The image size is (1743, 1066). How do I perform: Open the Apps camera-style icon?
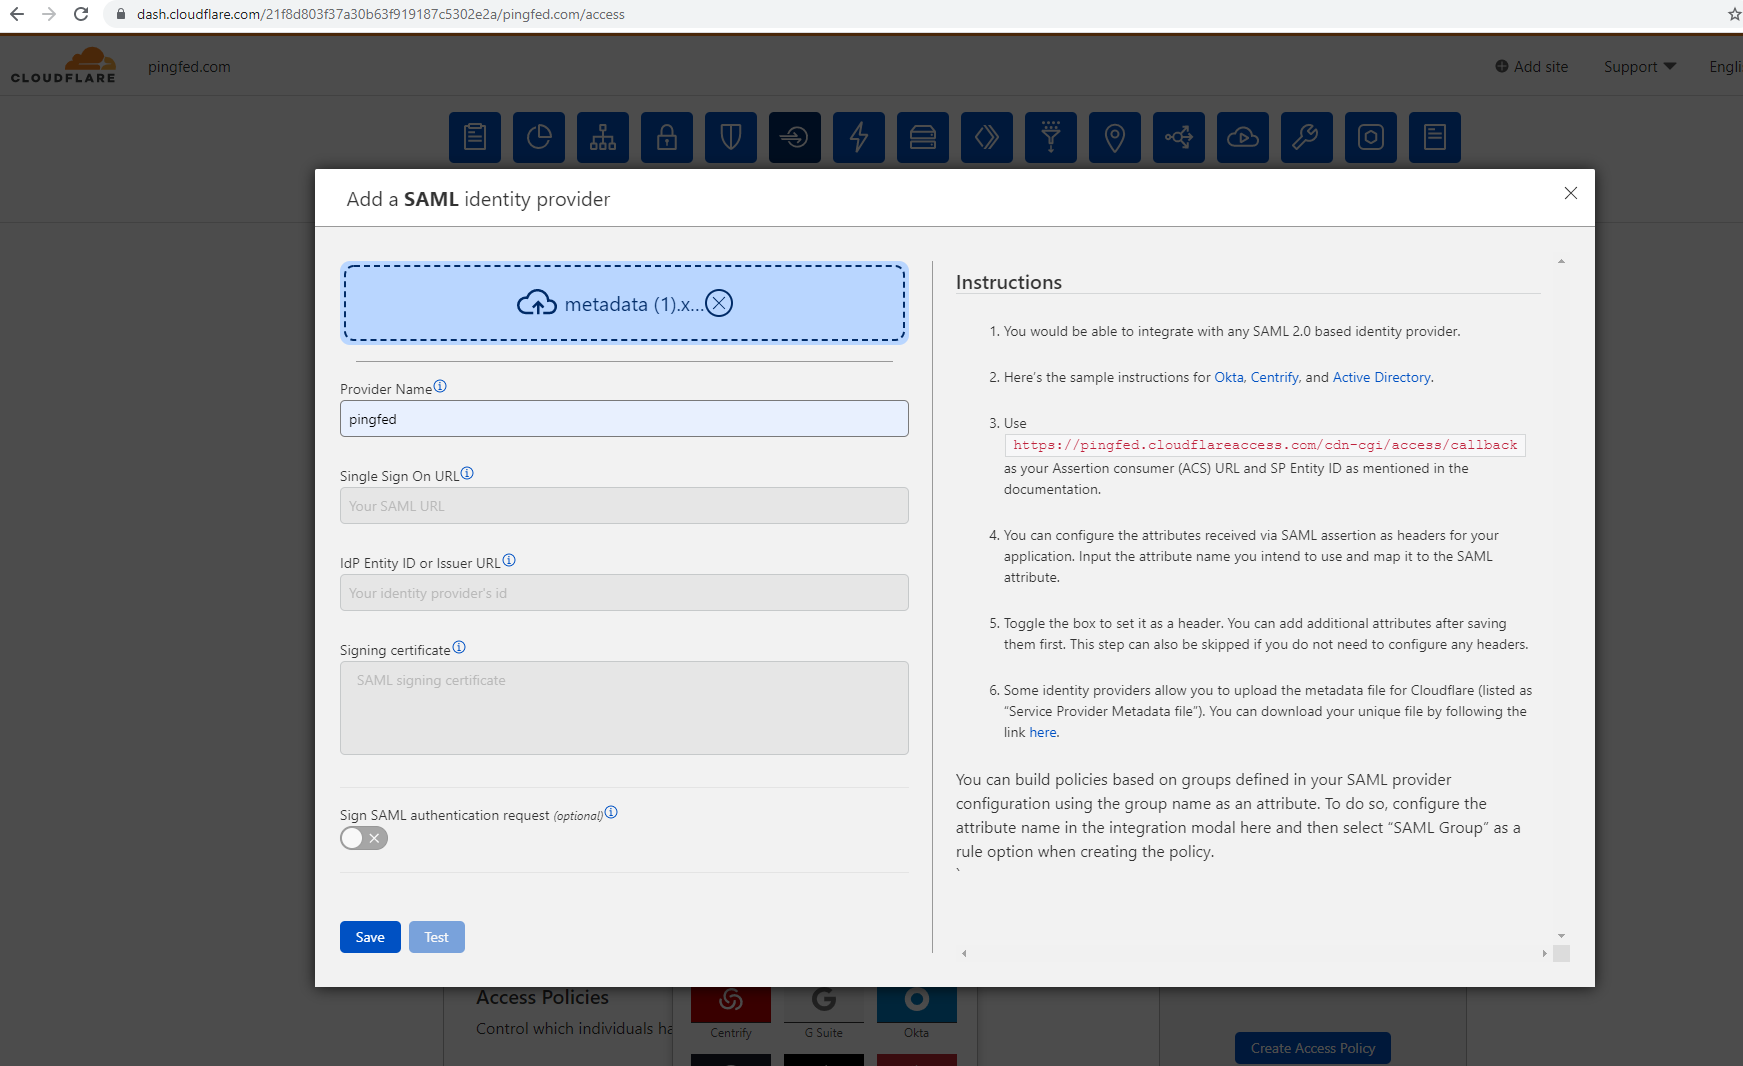pyautogui.click(x=1371, y=137)
